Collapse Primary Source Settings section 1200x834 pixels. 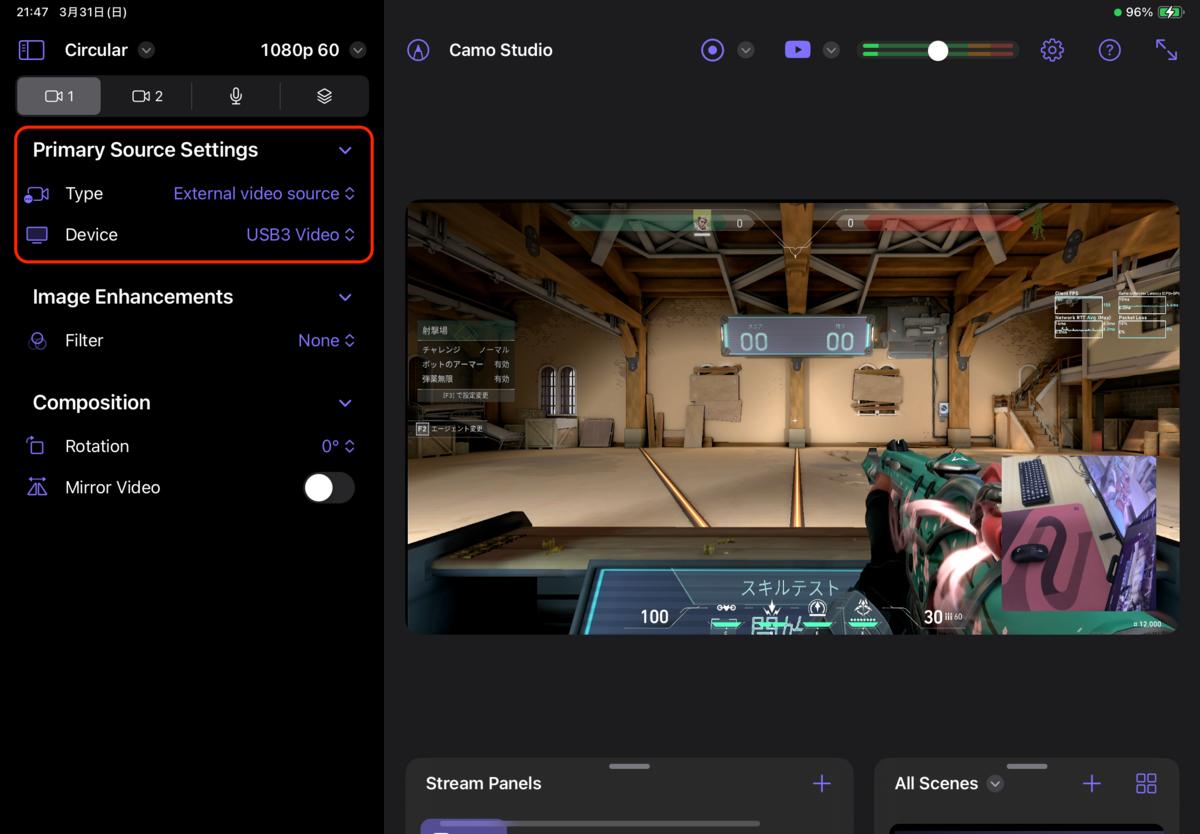click(345, 150)
